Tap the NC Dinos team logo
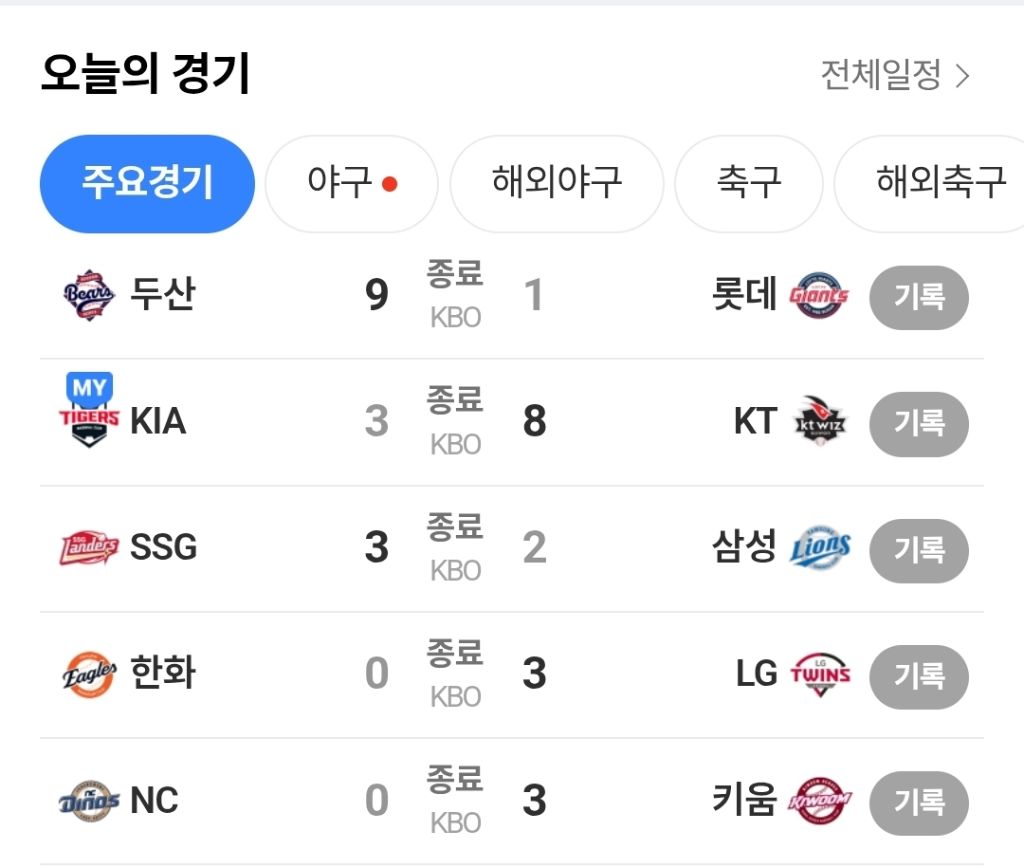1024x868 pixels. click(x=89, y=800)
